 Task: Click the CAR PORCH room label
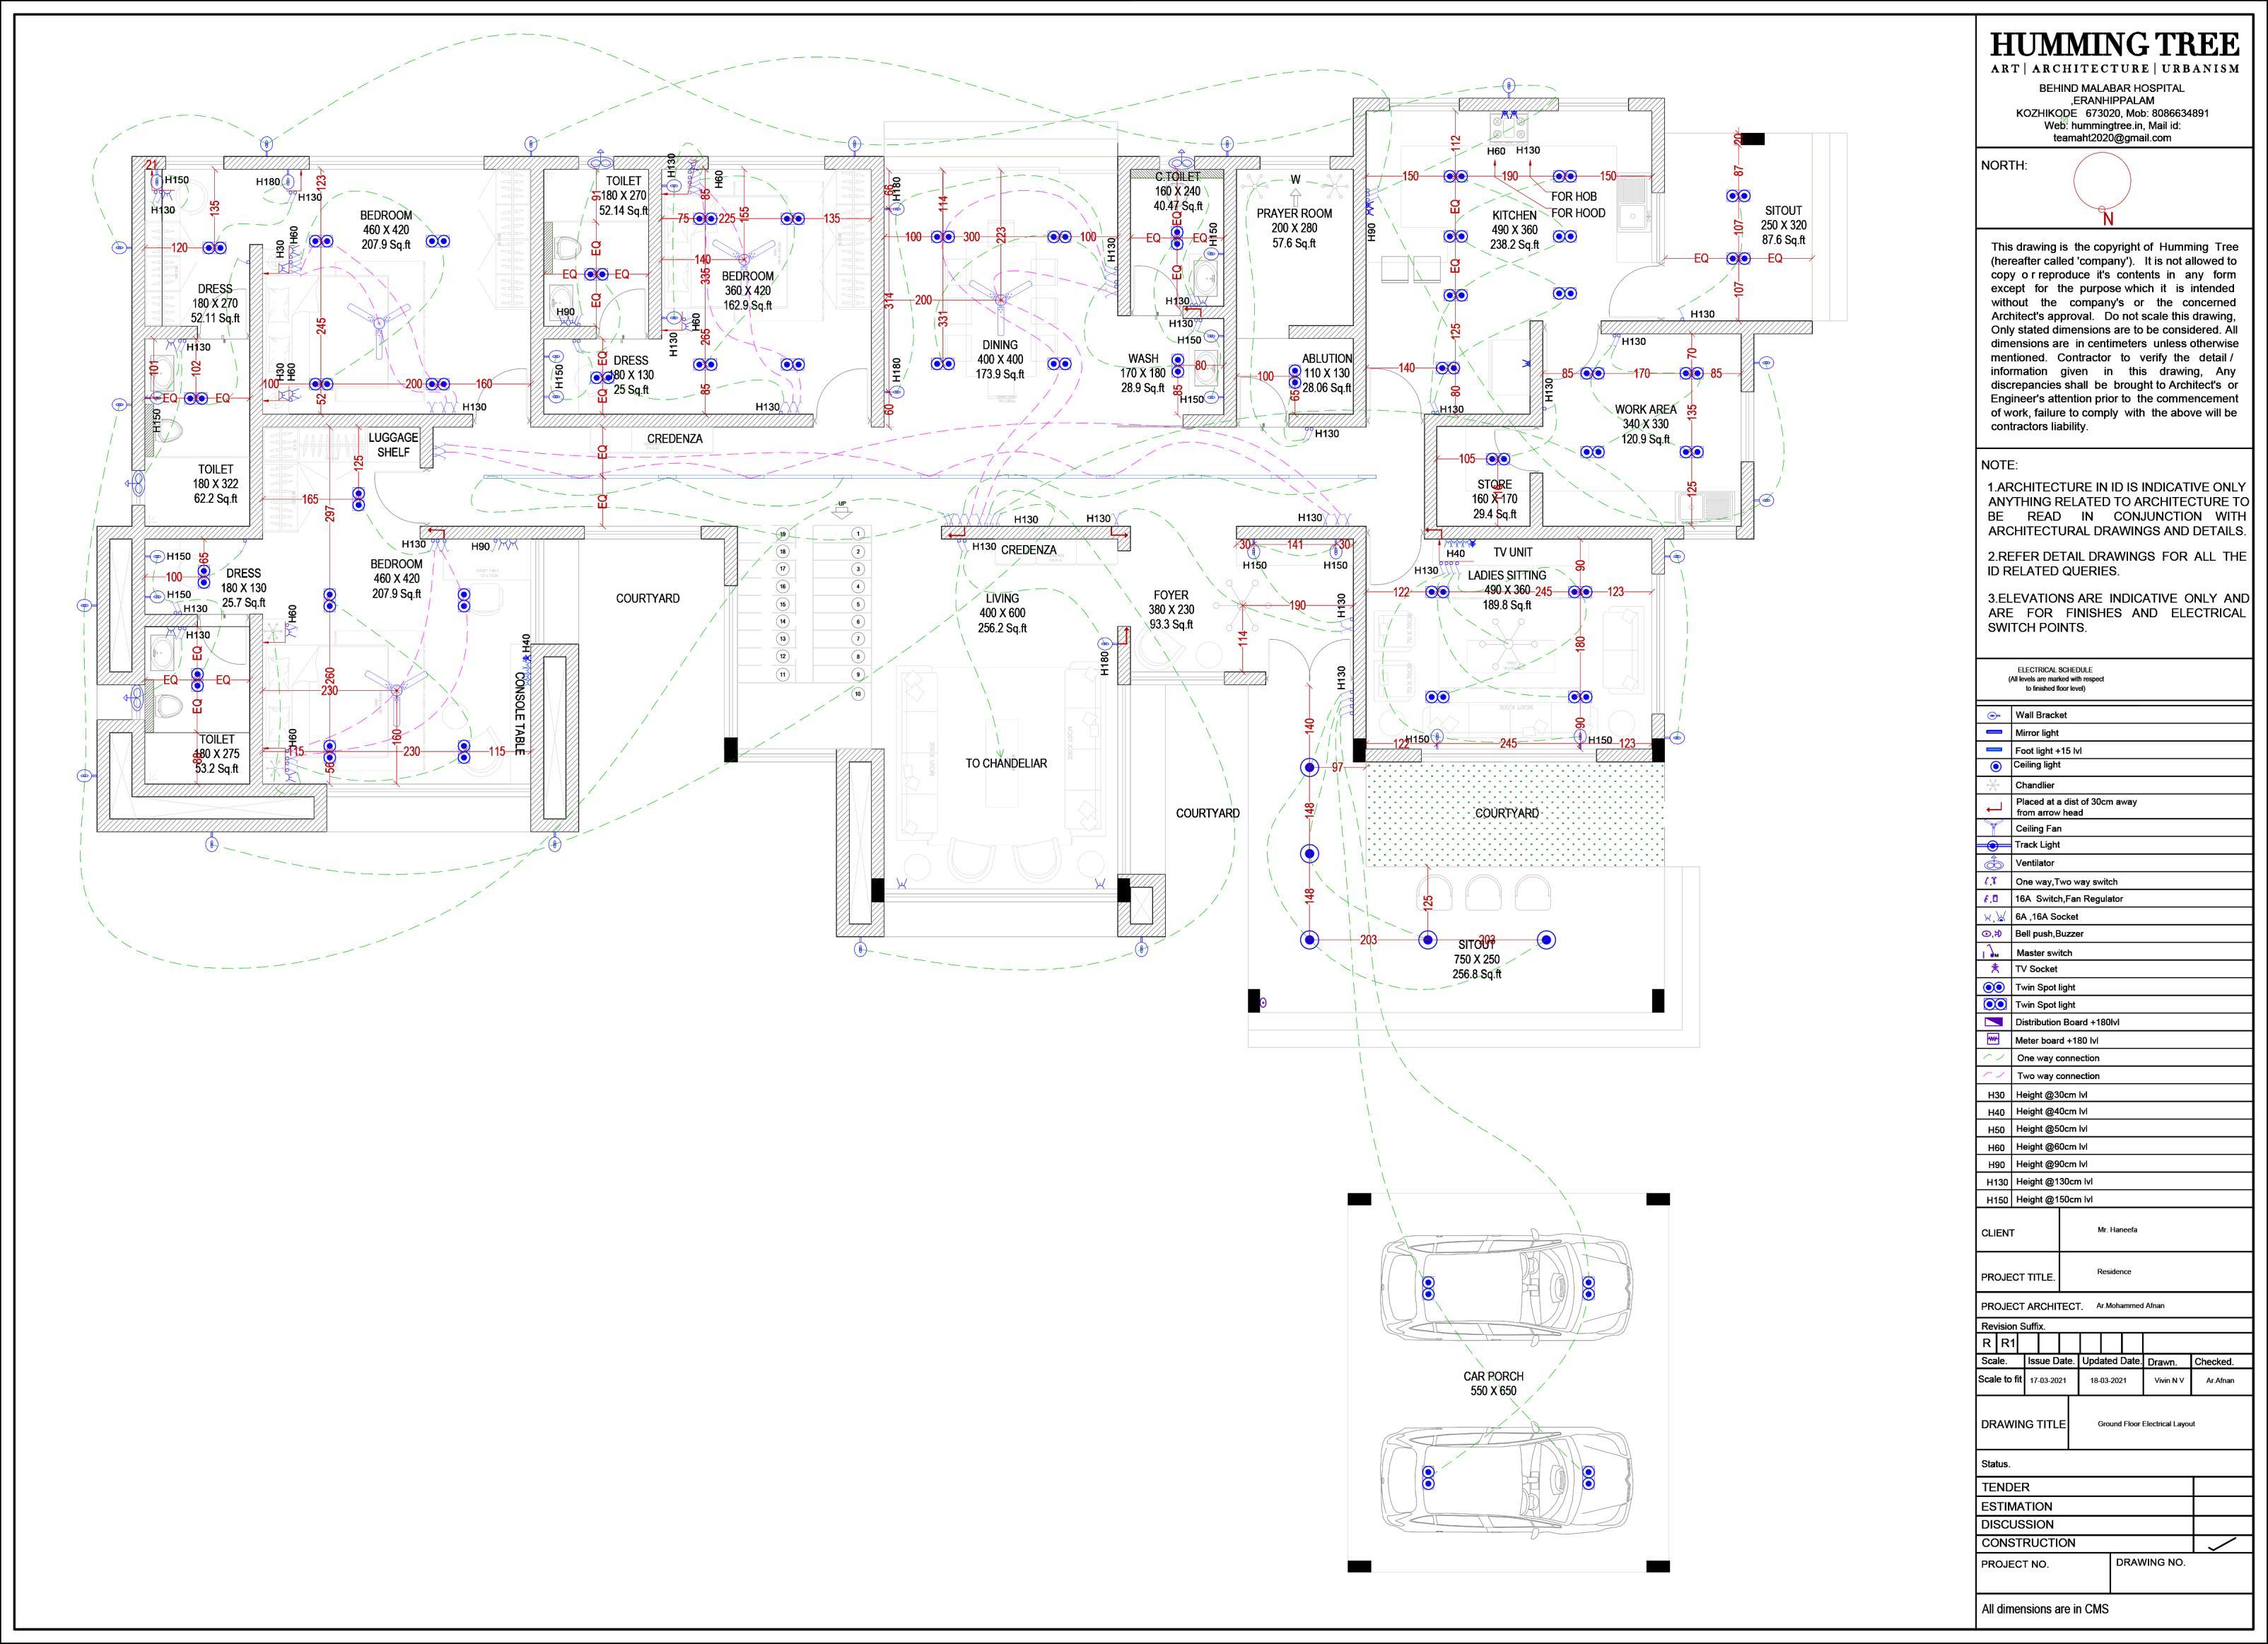1493,1376
